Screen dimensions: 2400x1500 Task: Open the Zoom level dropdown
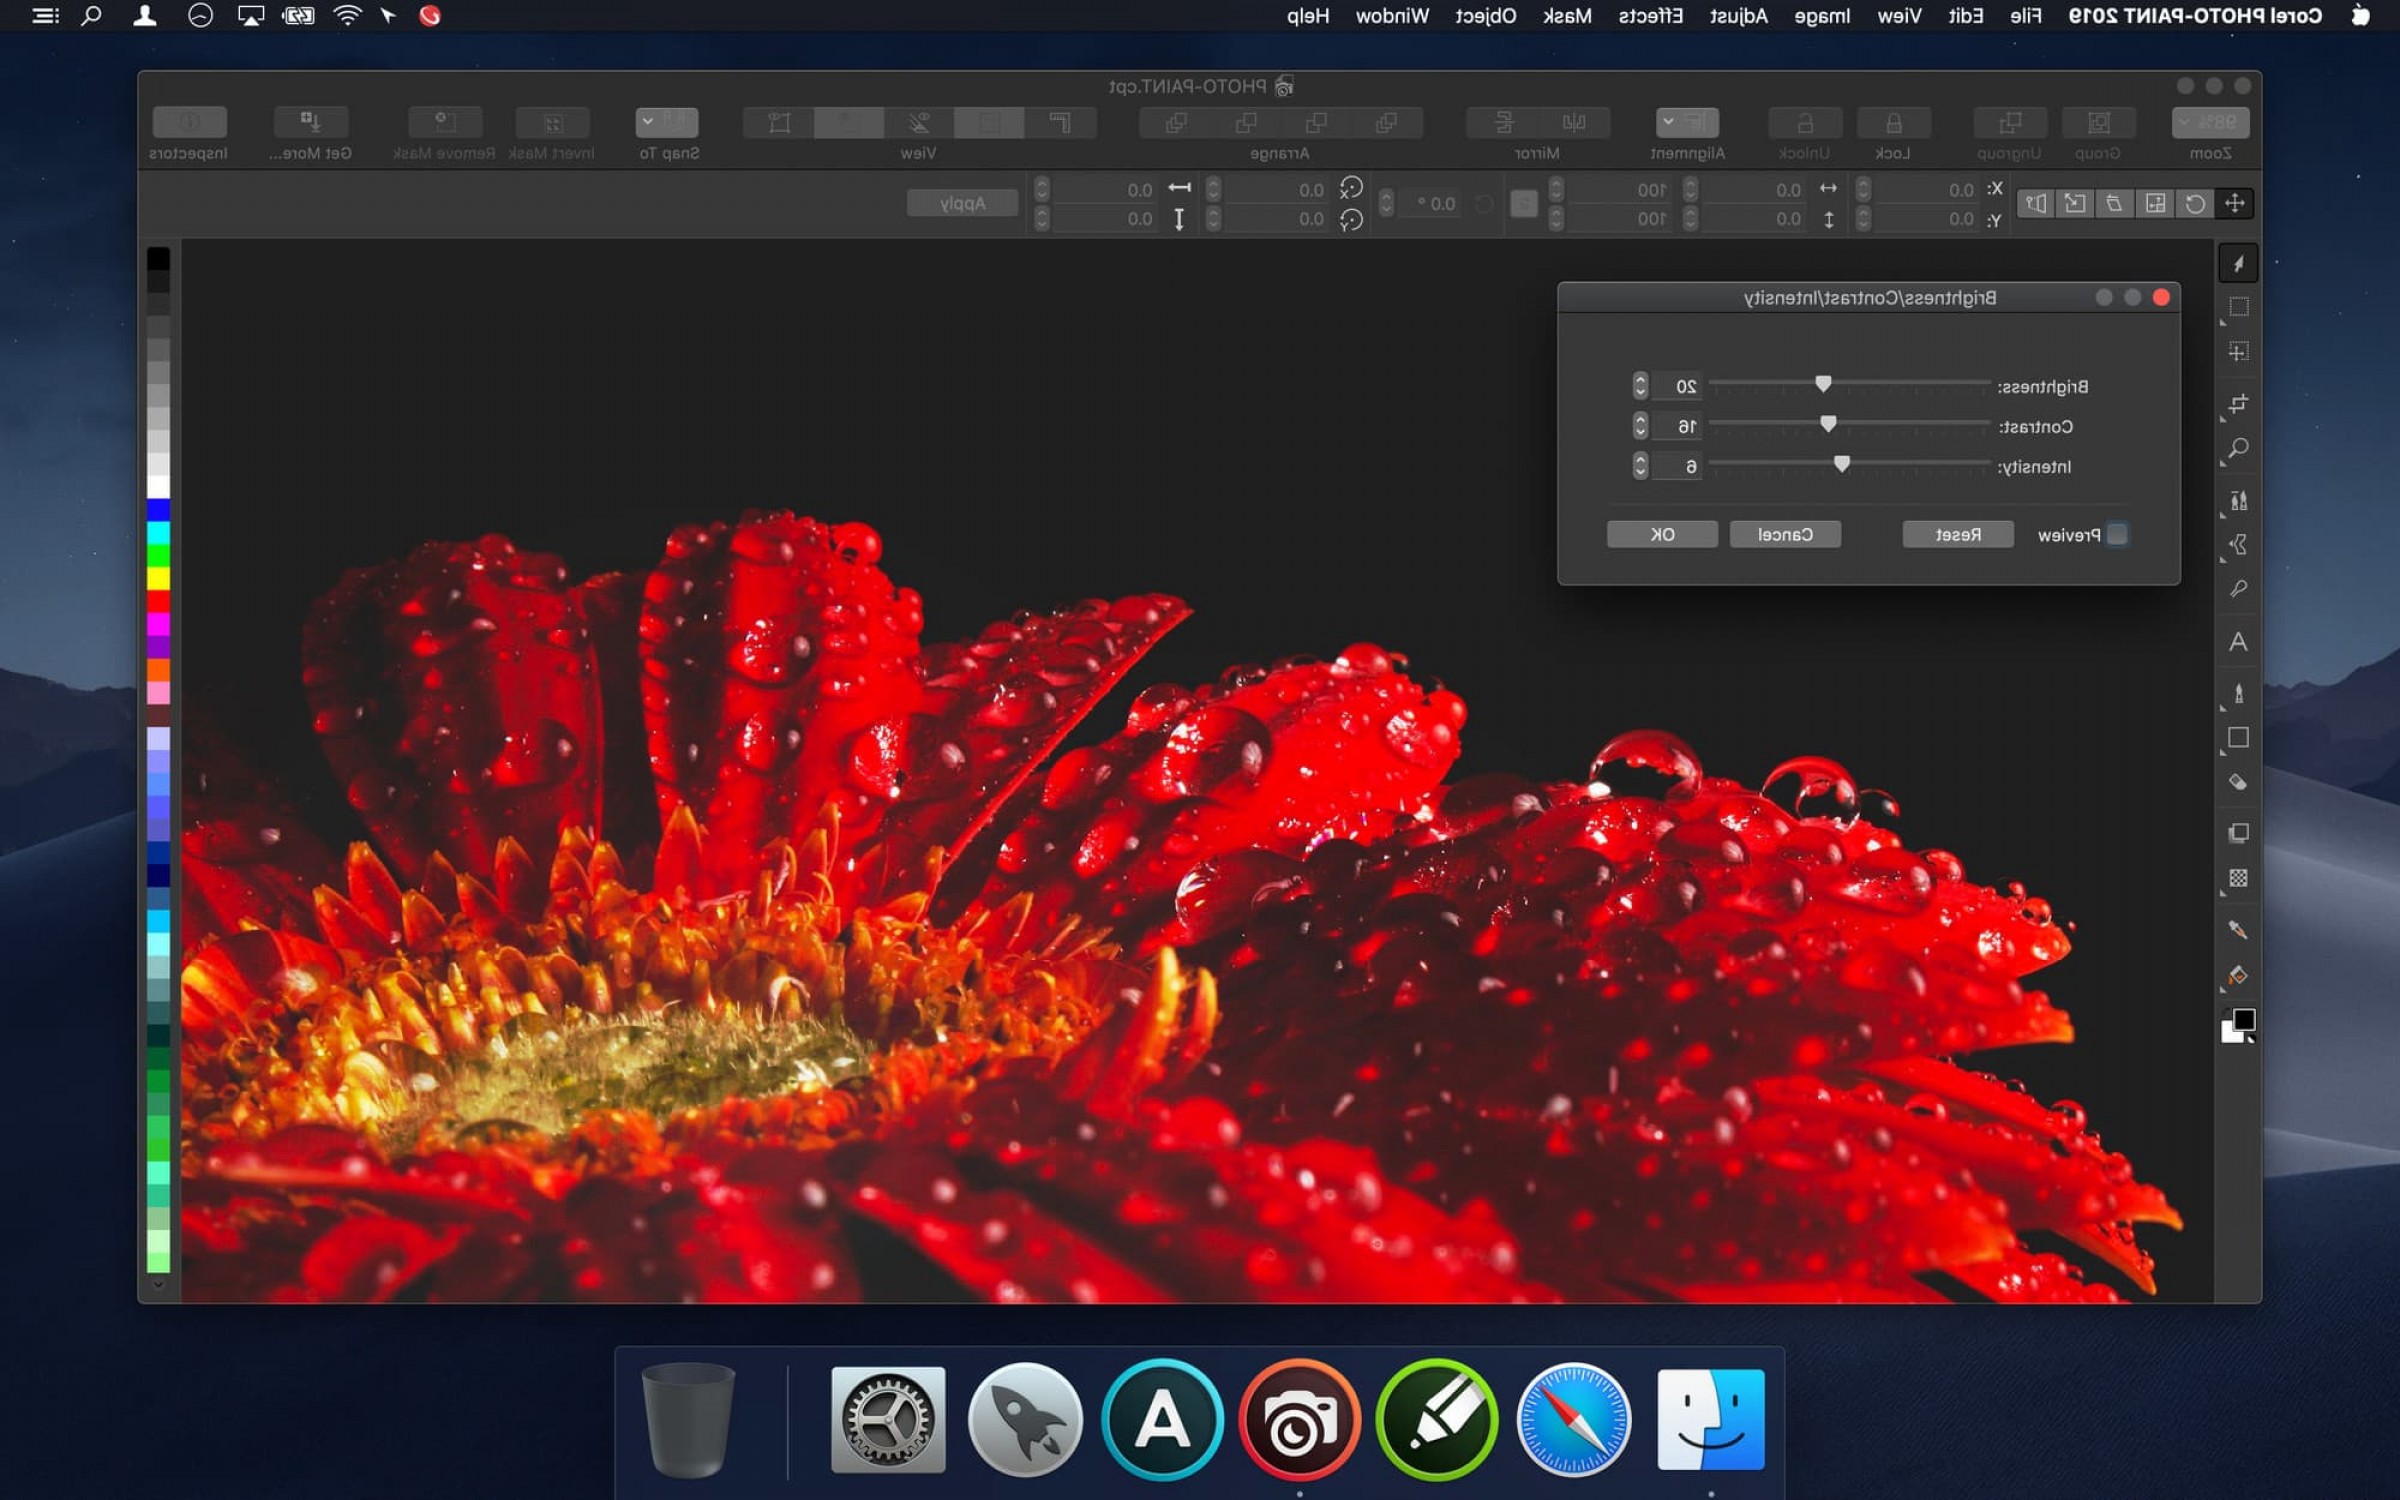pos(2210,123)
